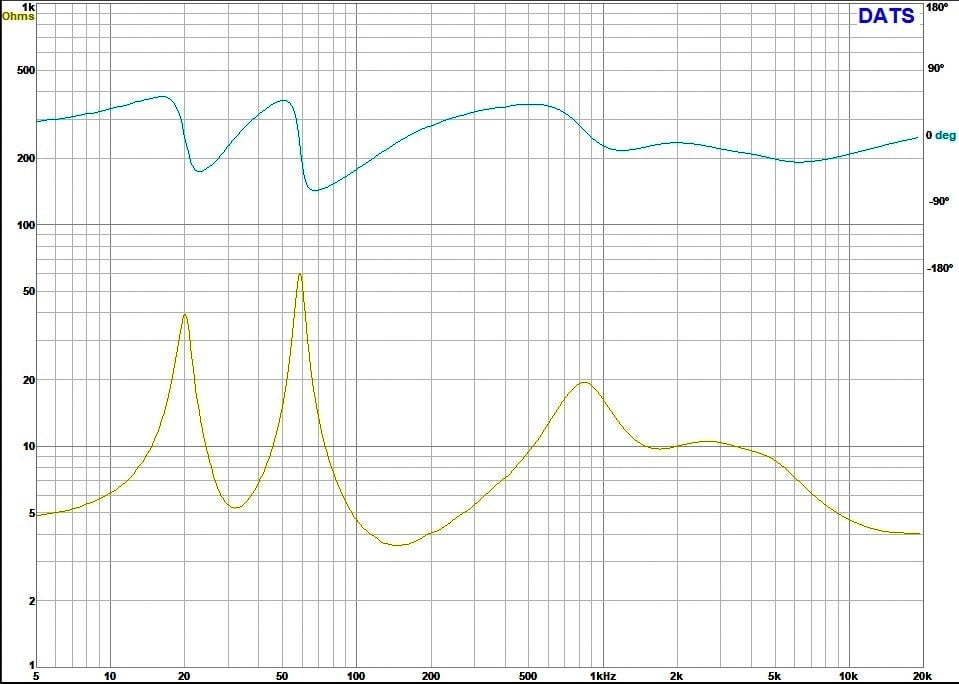Click the yellow curve minimum between 100 and 200 Hz

[397, 545]
